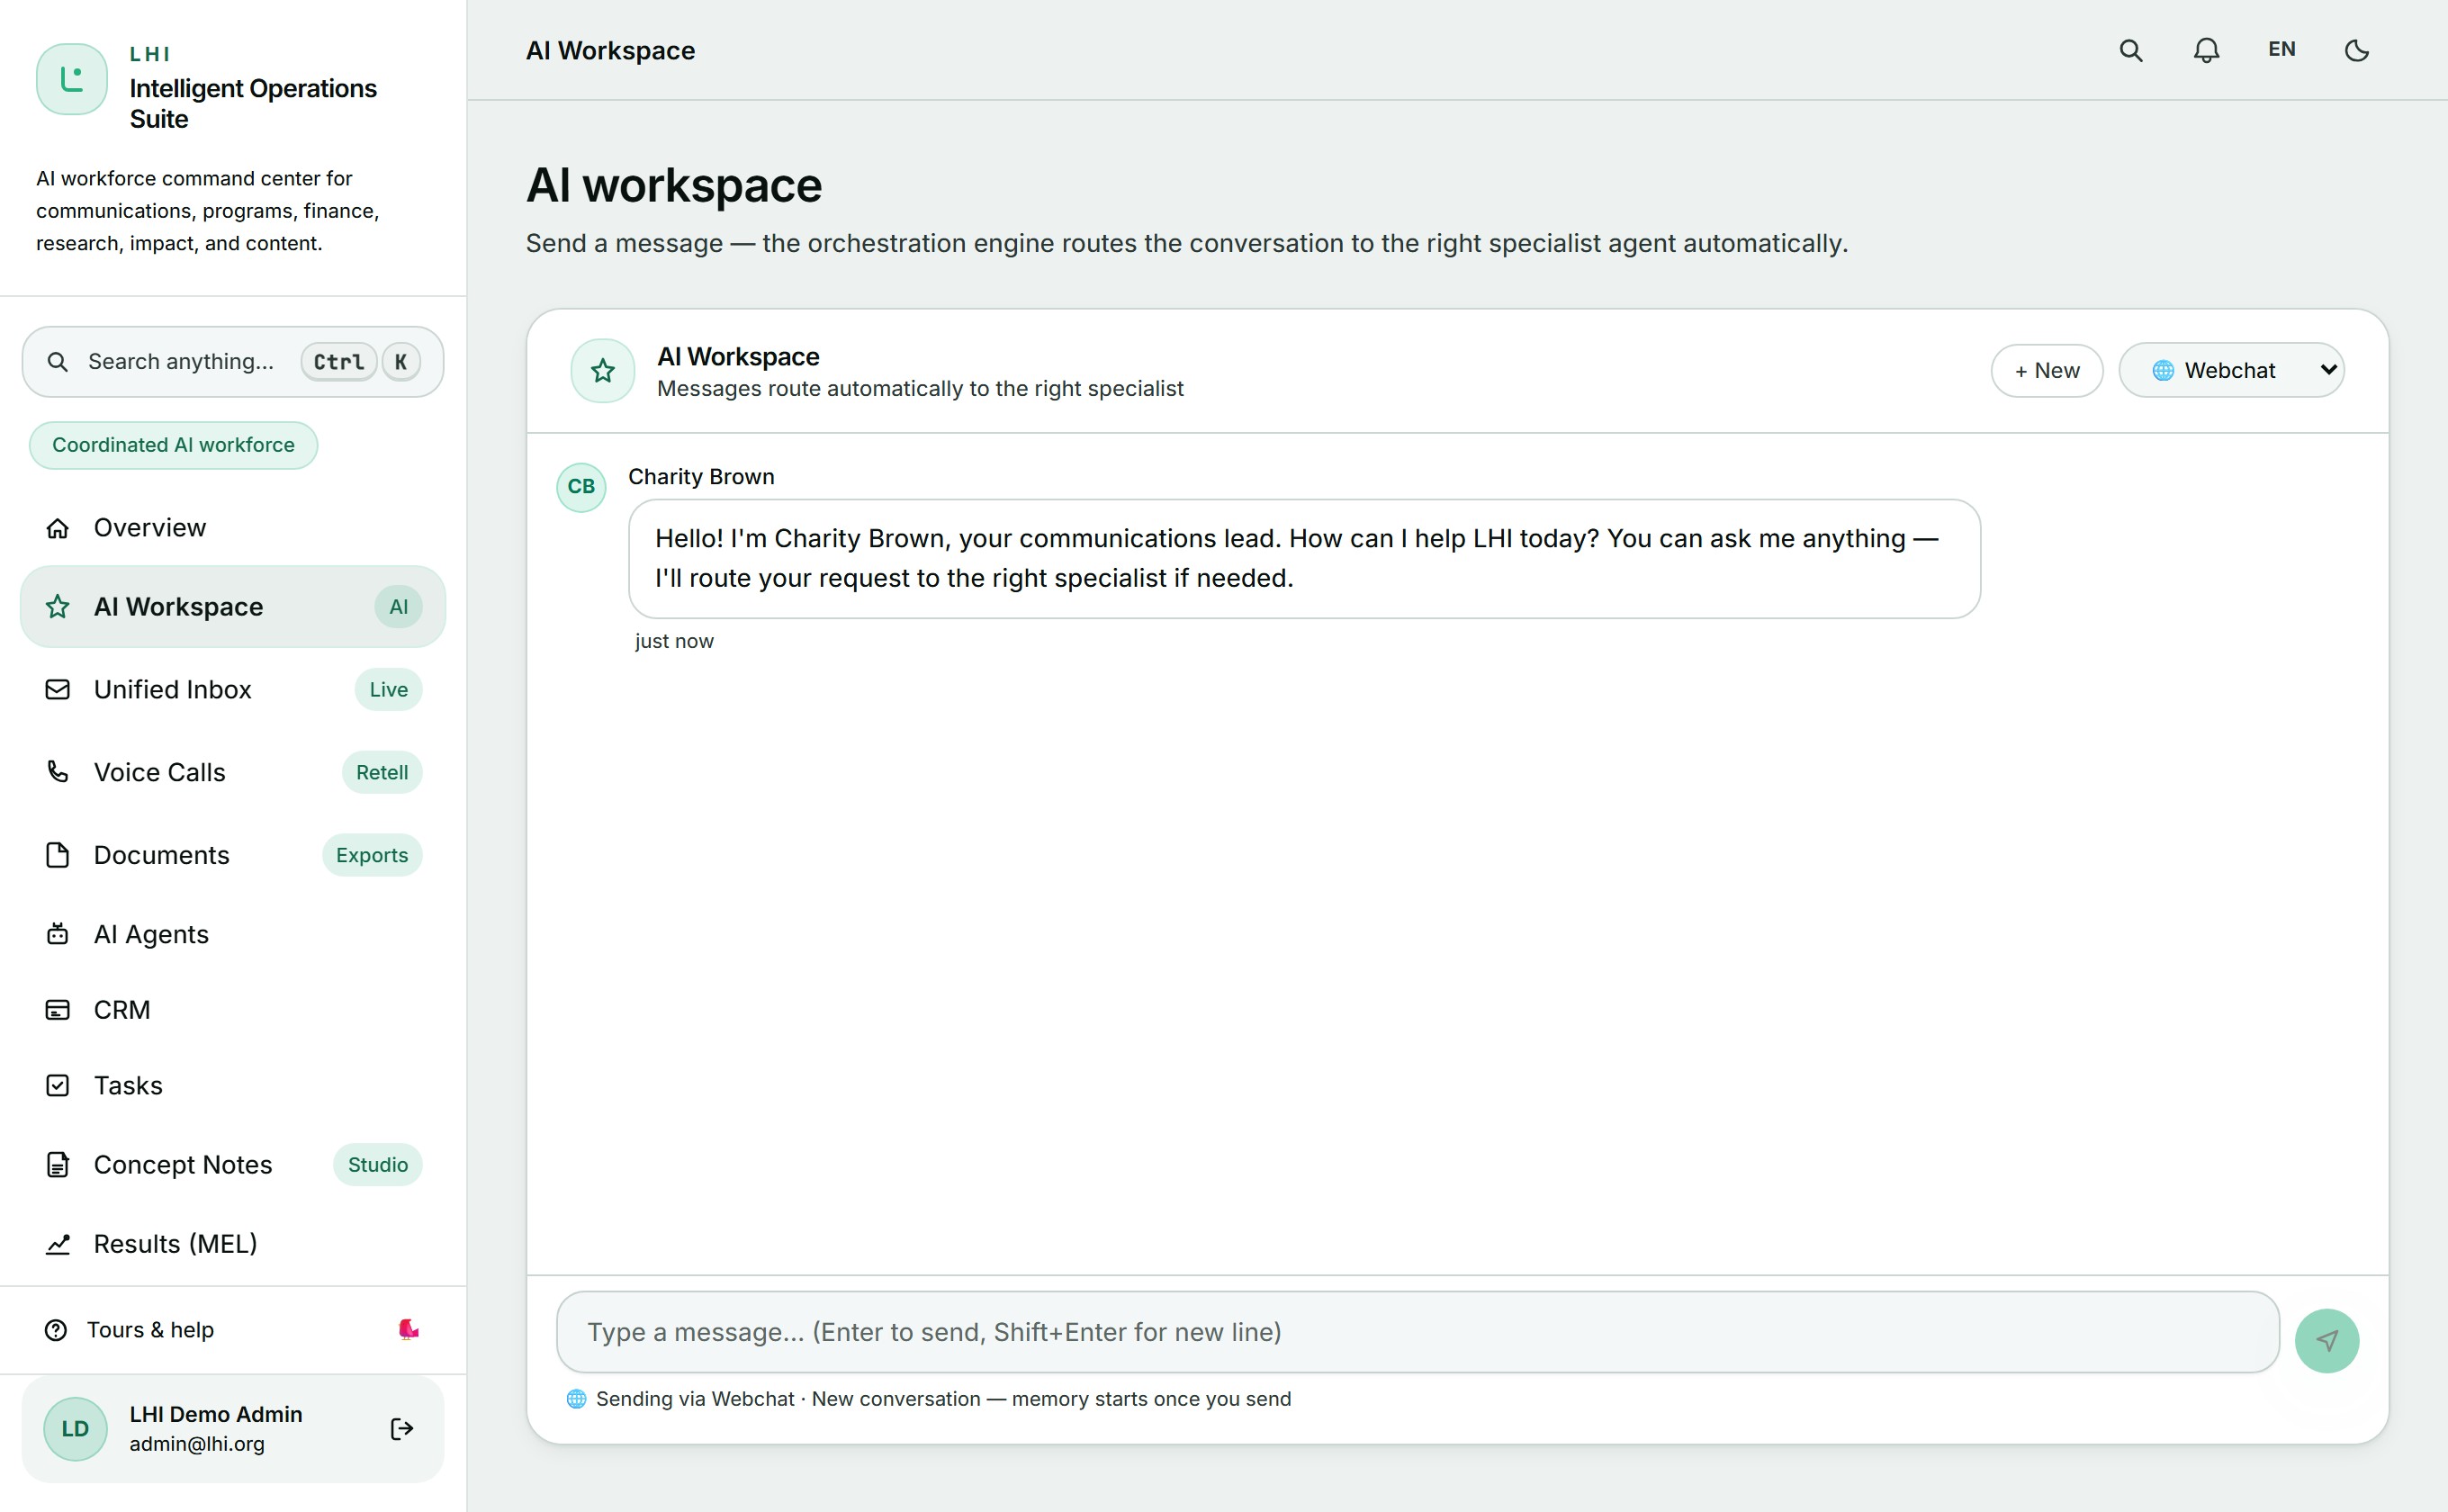2448x1512 pixels.
Task: Click the 'just now' timestamp
Action: pyautogui.click(x=674, y=642)
